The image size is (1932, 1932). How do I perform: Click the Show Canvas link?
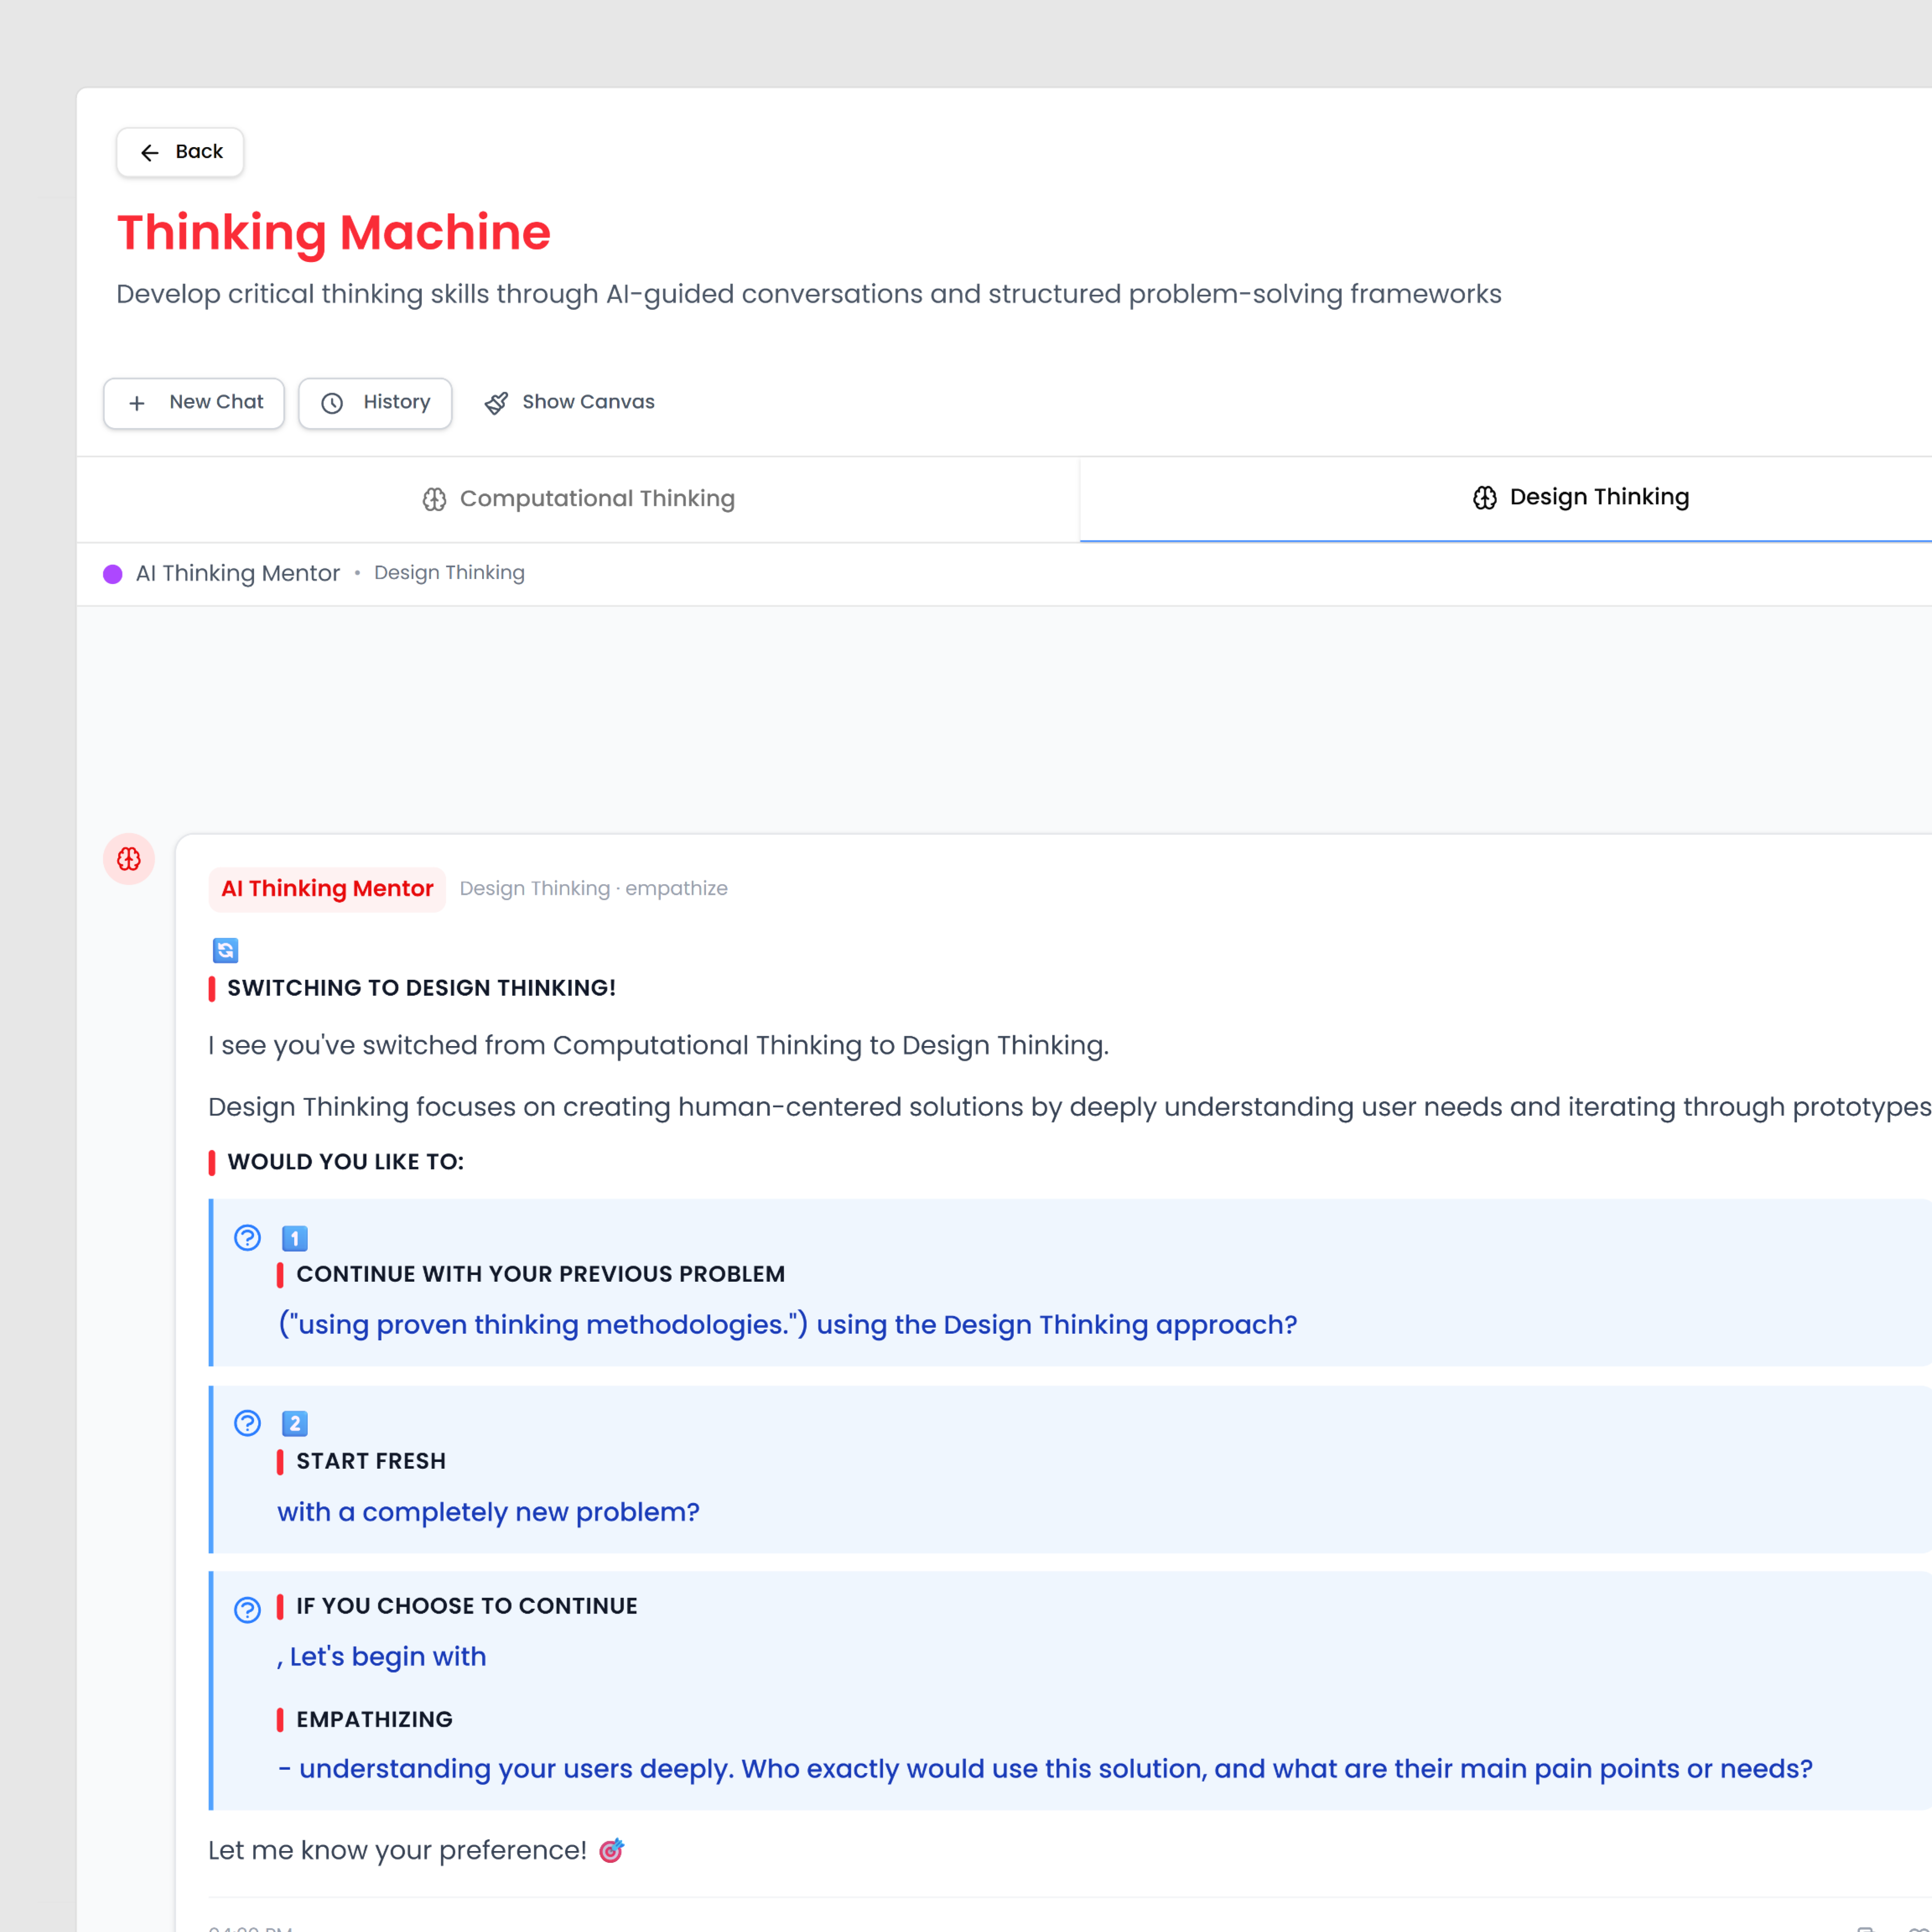tap(587, 402)
